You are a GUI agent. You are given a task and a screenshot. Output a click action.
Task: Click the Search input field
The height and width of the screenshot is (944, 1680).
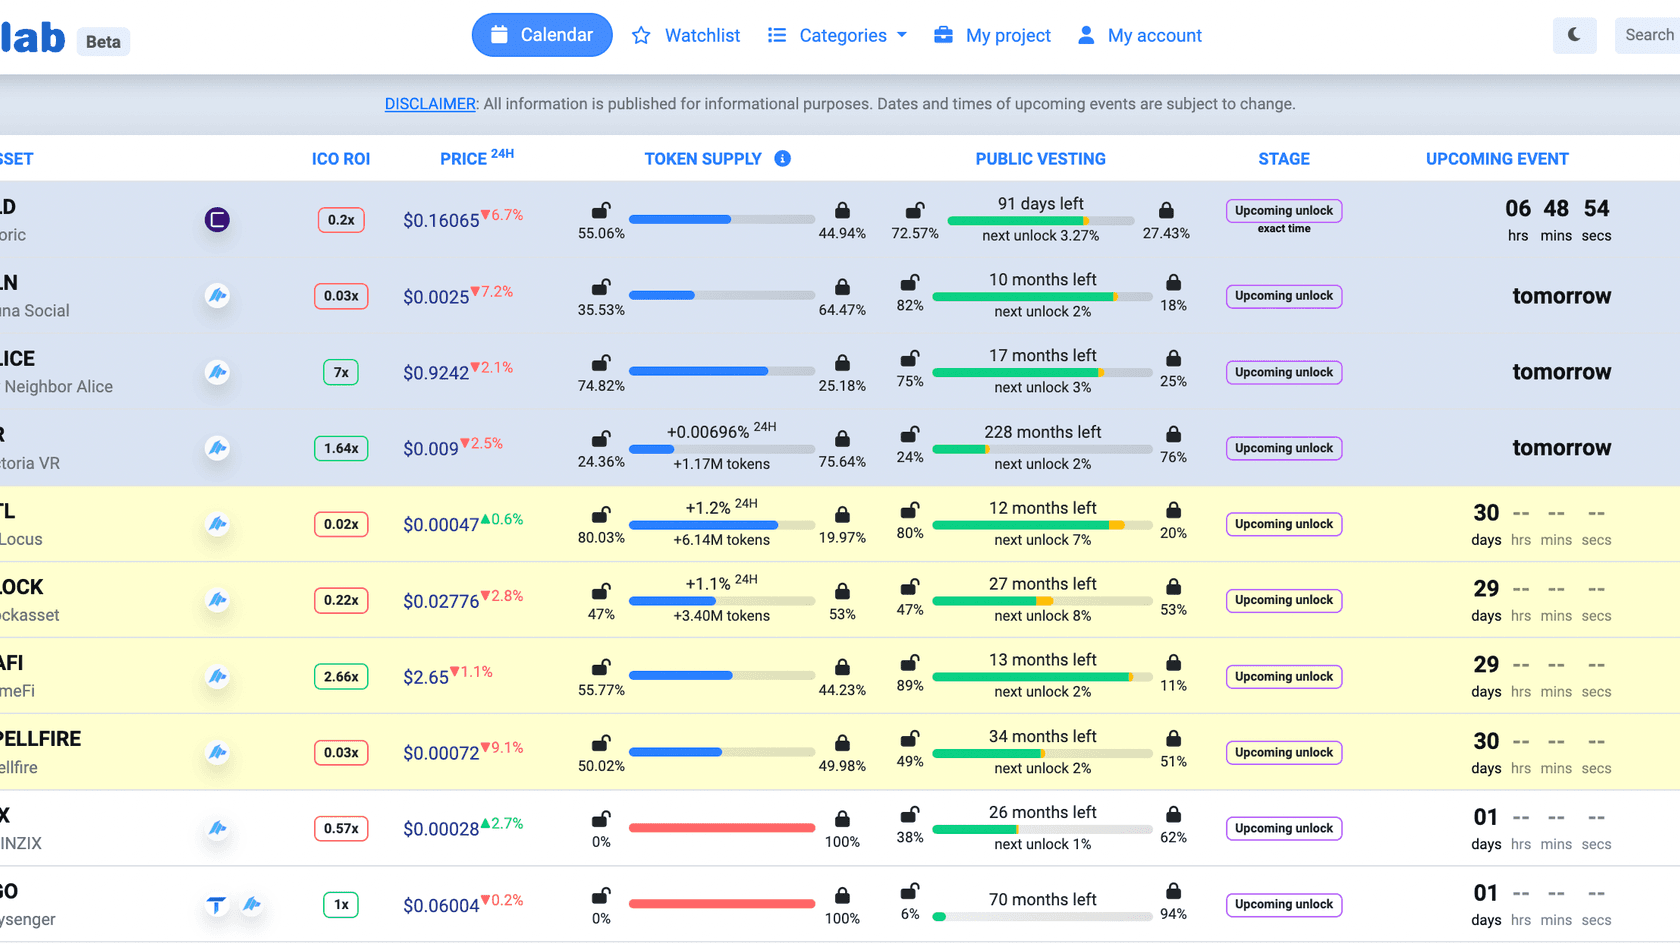(1648, 35)
